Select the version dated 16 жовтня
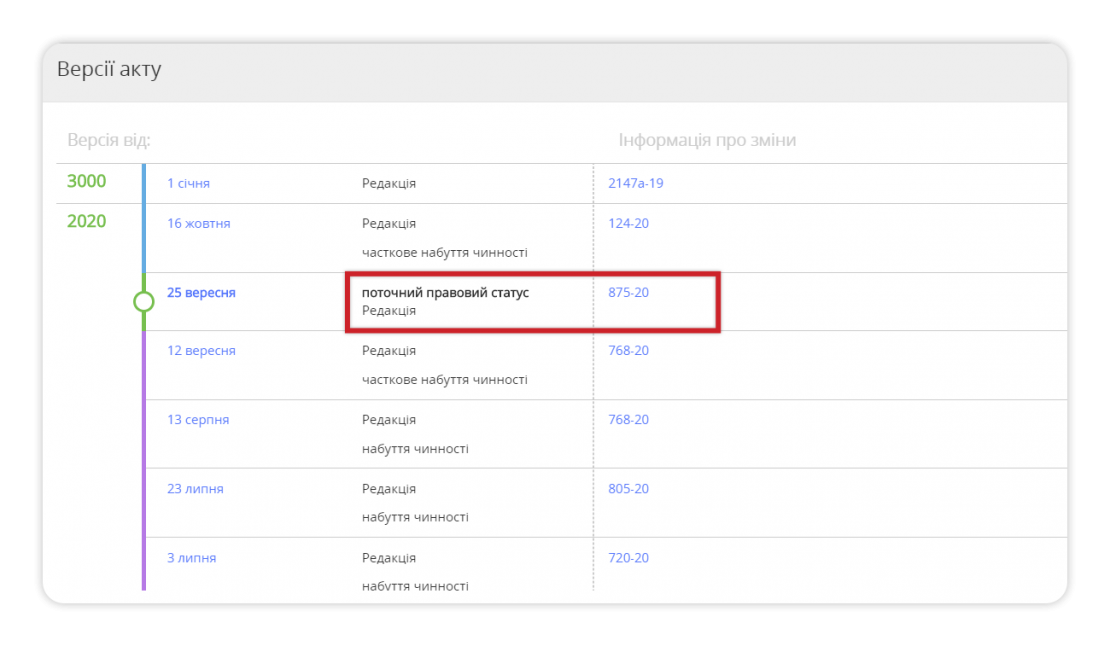This screenshot has width=1110, height=646. pyautogui.click(x=198, y=223)
